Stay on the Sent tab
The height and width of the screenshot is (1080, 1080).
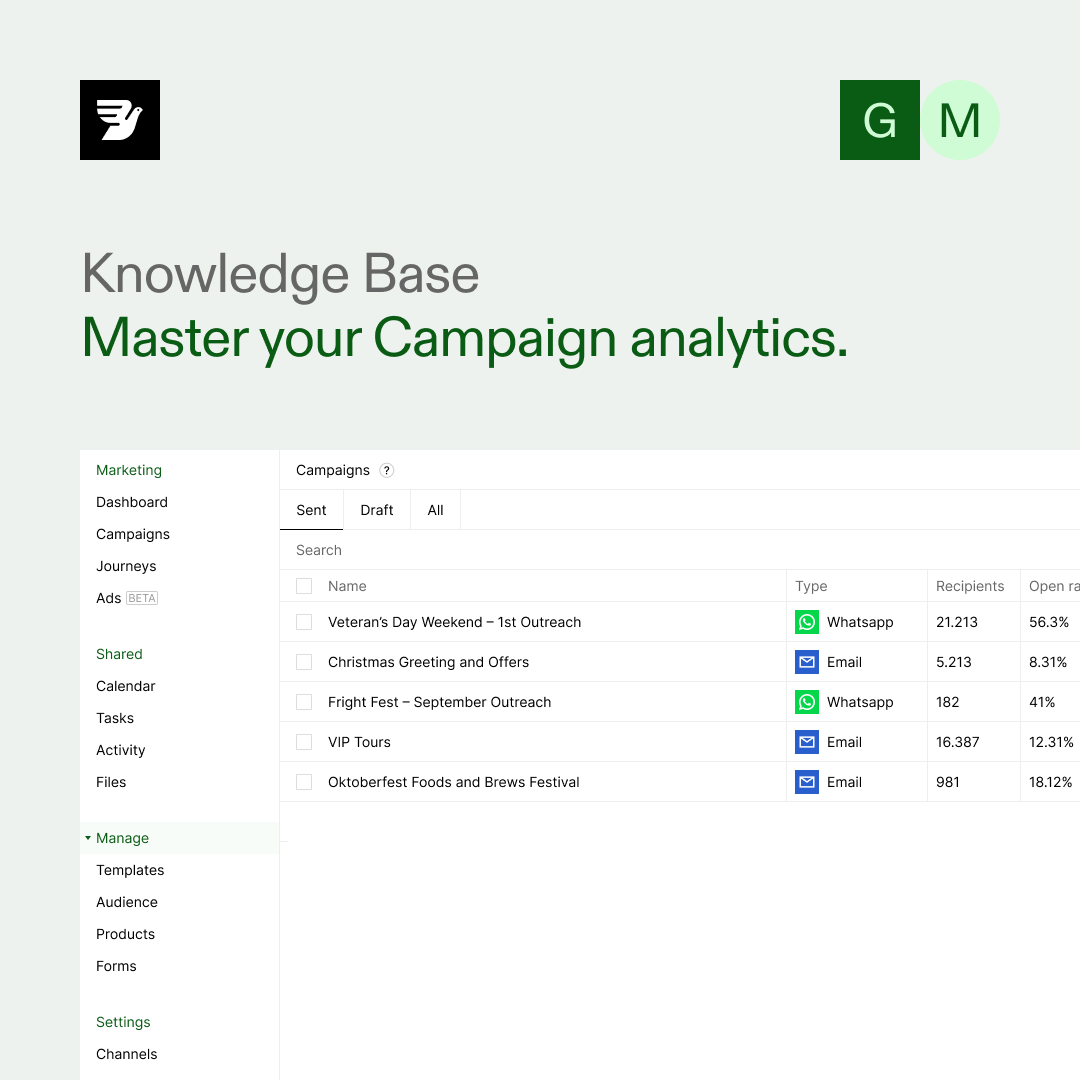pos(311,509)
